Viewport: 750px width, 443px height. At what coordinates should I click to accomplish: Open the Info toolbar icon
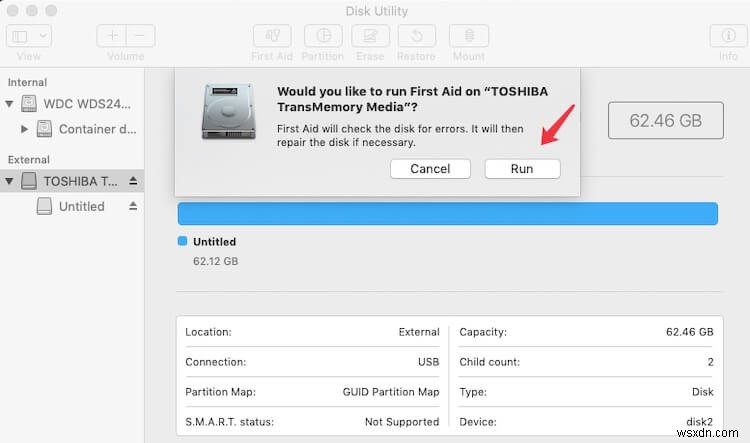click(728, 35)
